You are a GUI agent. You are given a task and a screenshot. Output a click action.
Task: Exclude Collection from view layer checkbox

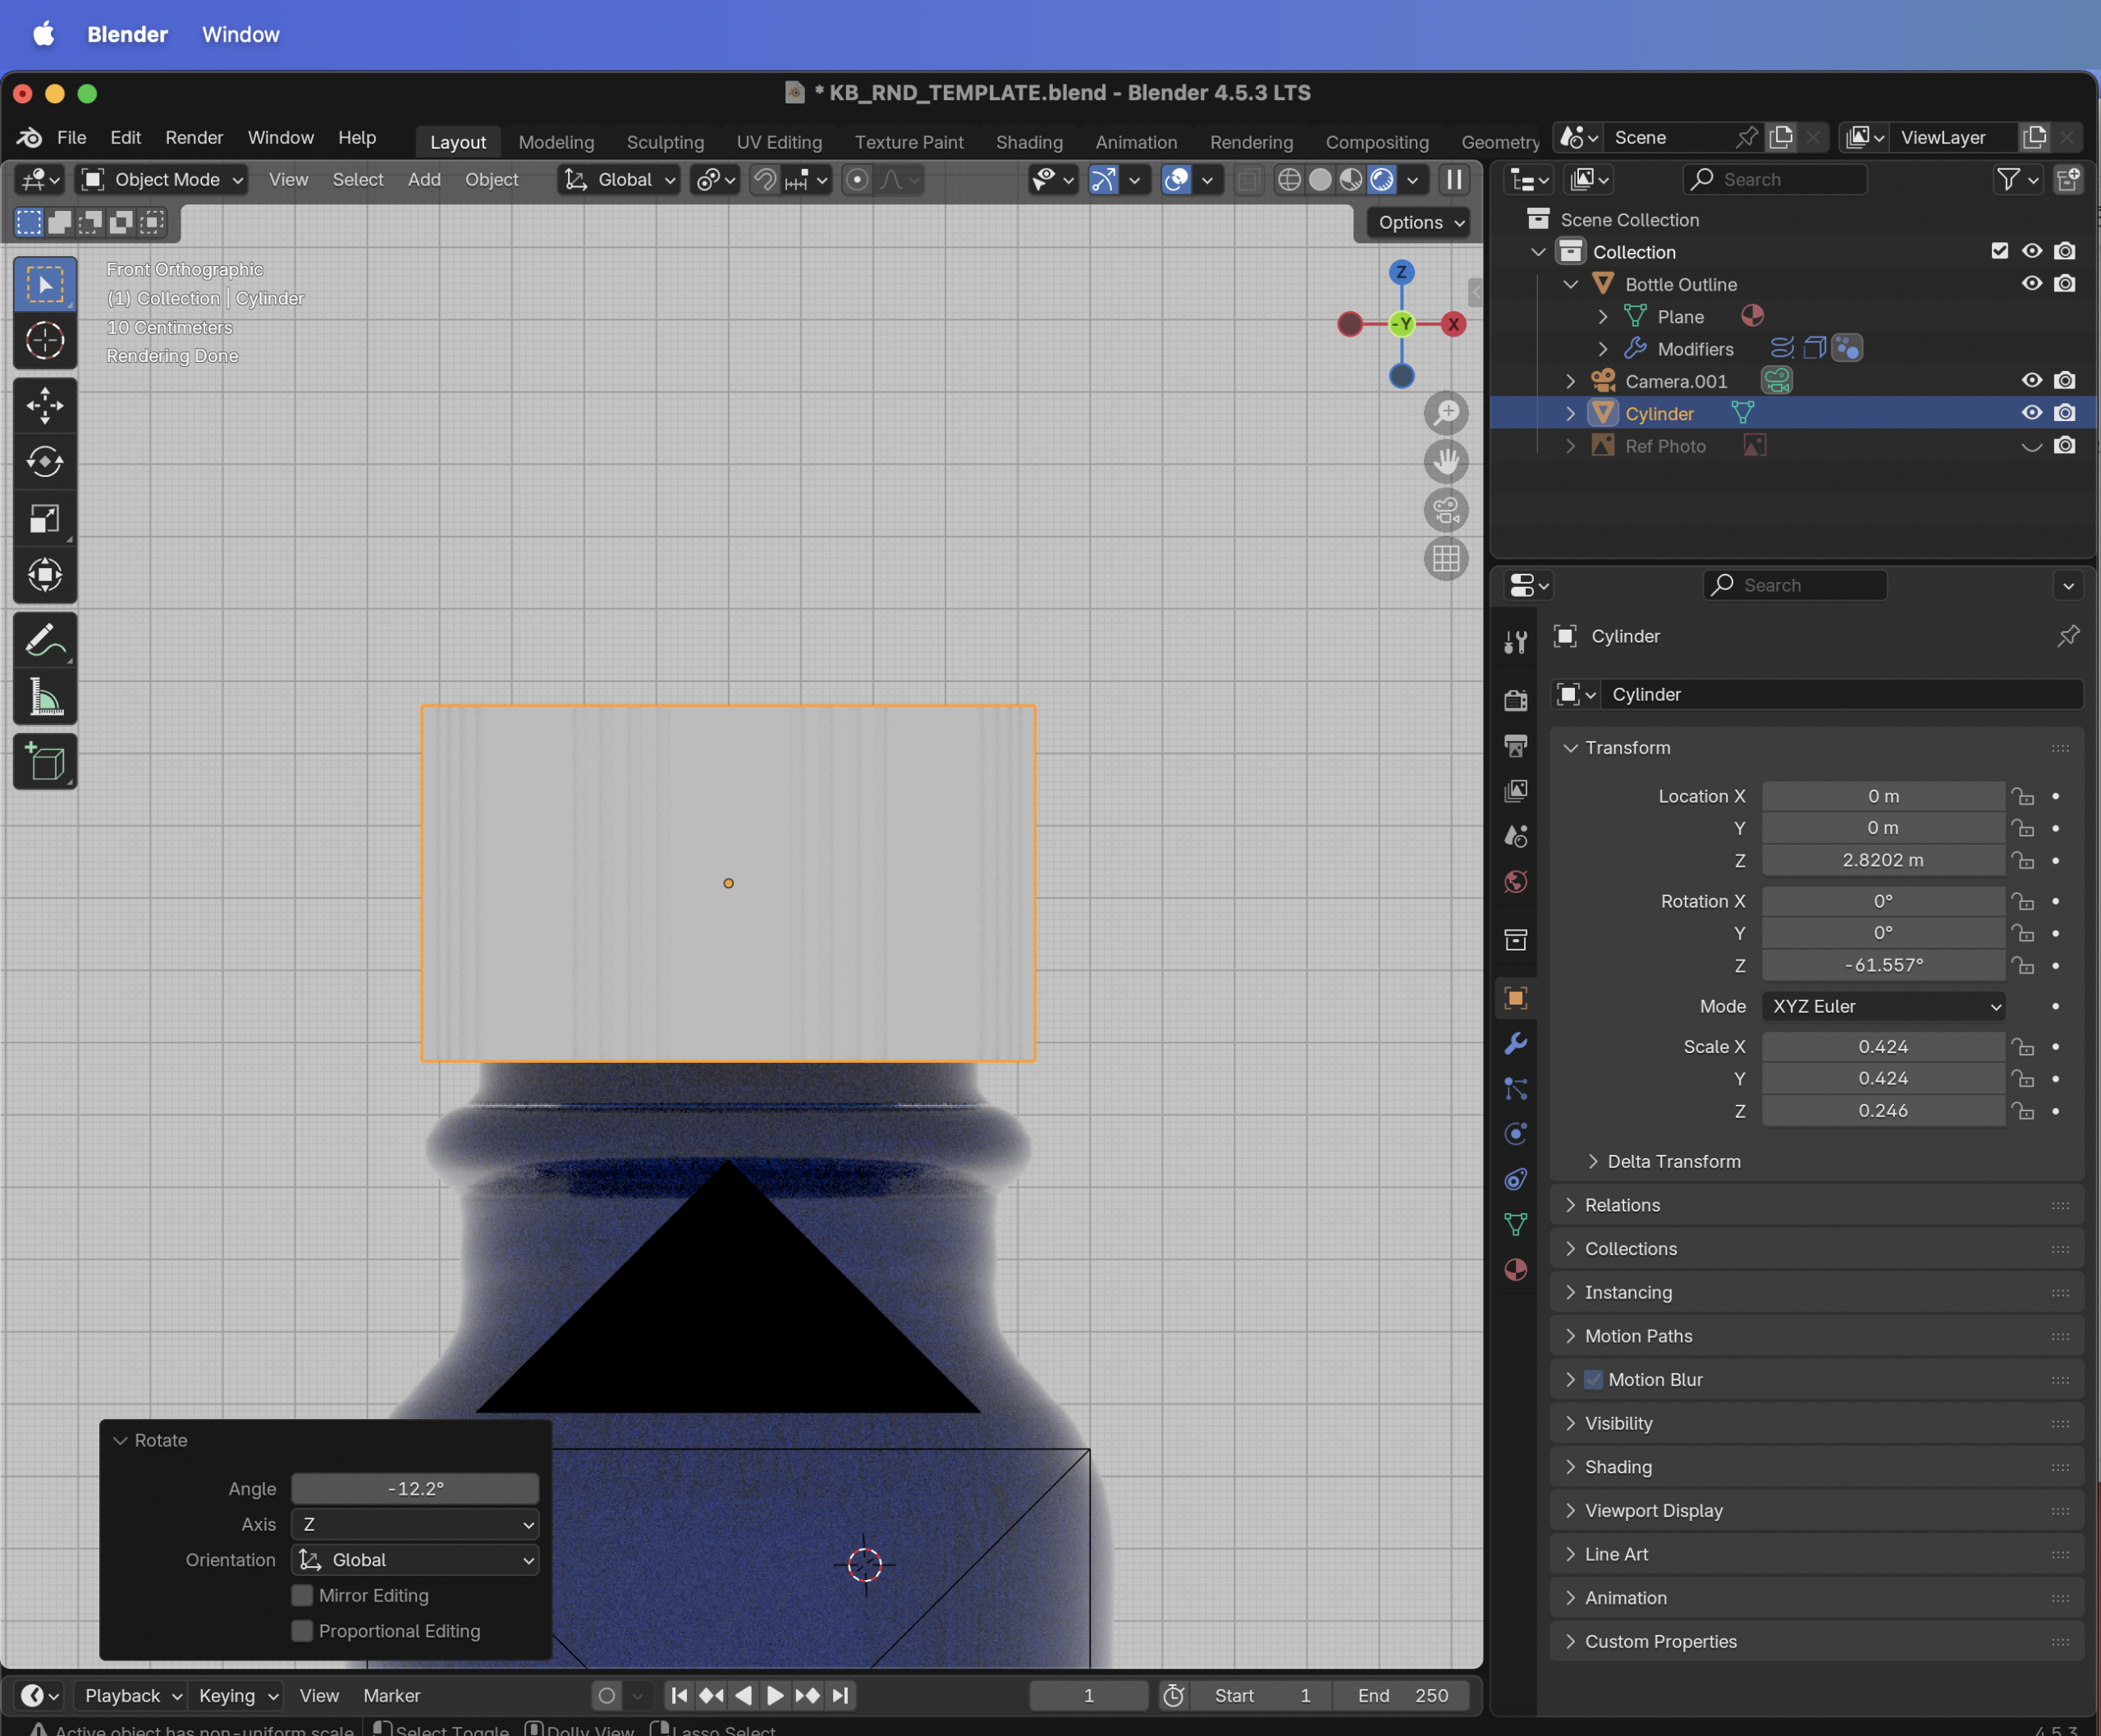point(2000,251)
